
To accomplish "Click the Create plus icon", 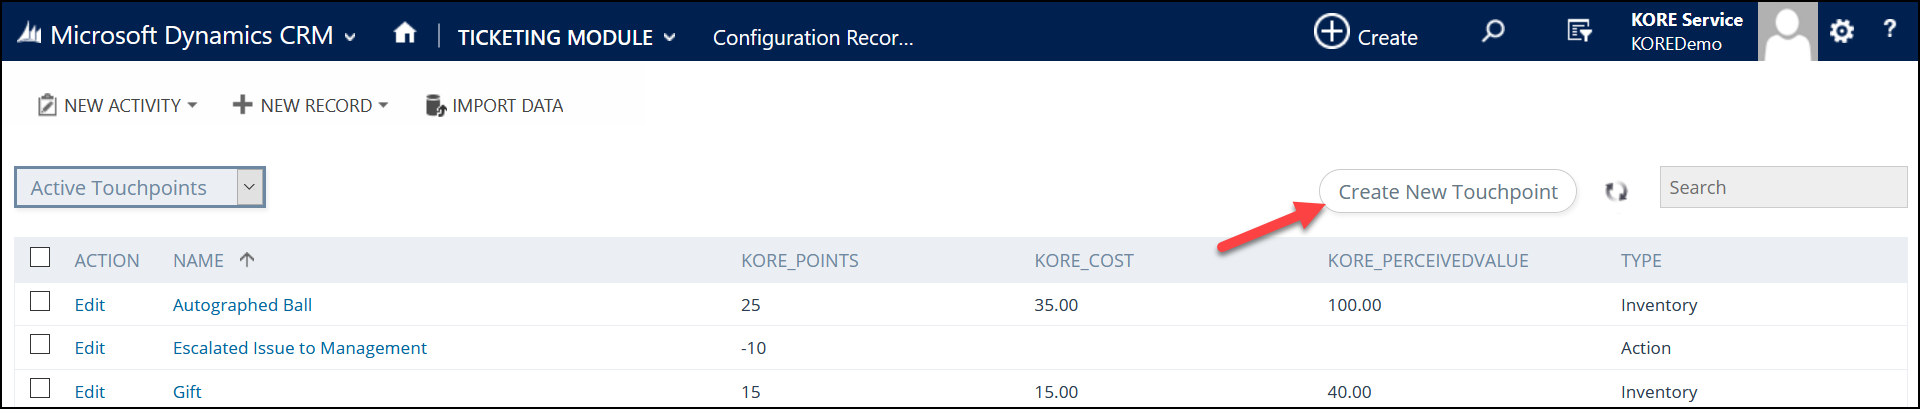I will click(x=1331, y=31).
